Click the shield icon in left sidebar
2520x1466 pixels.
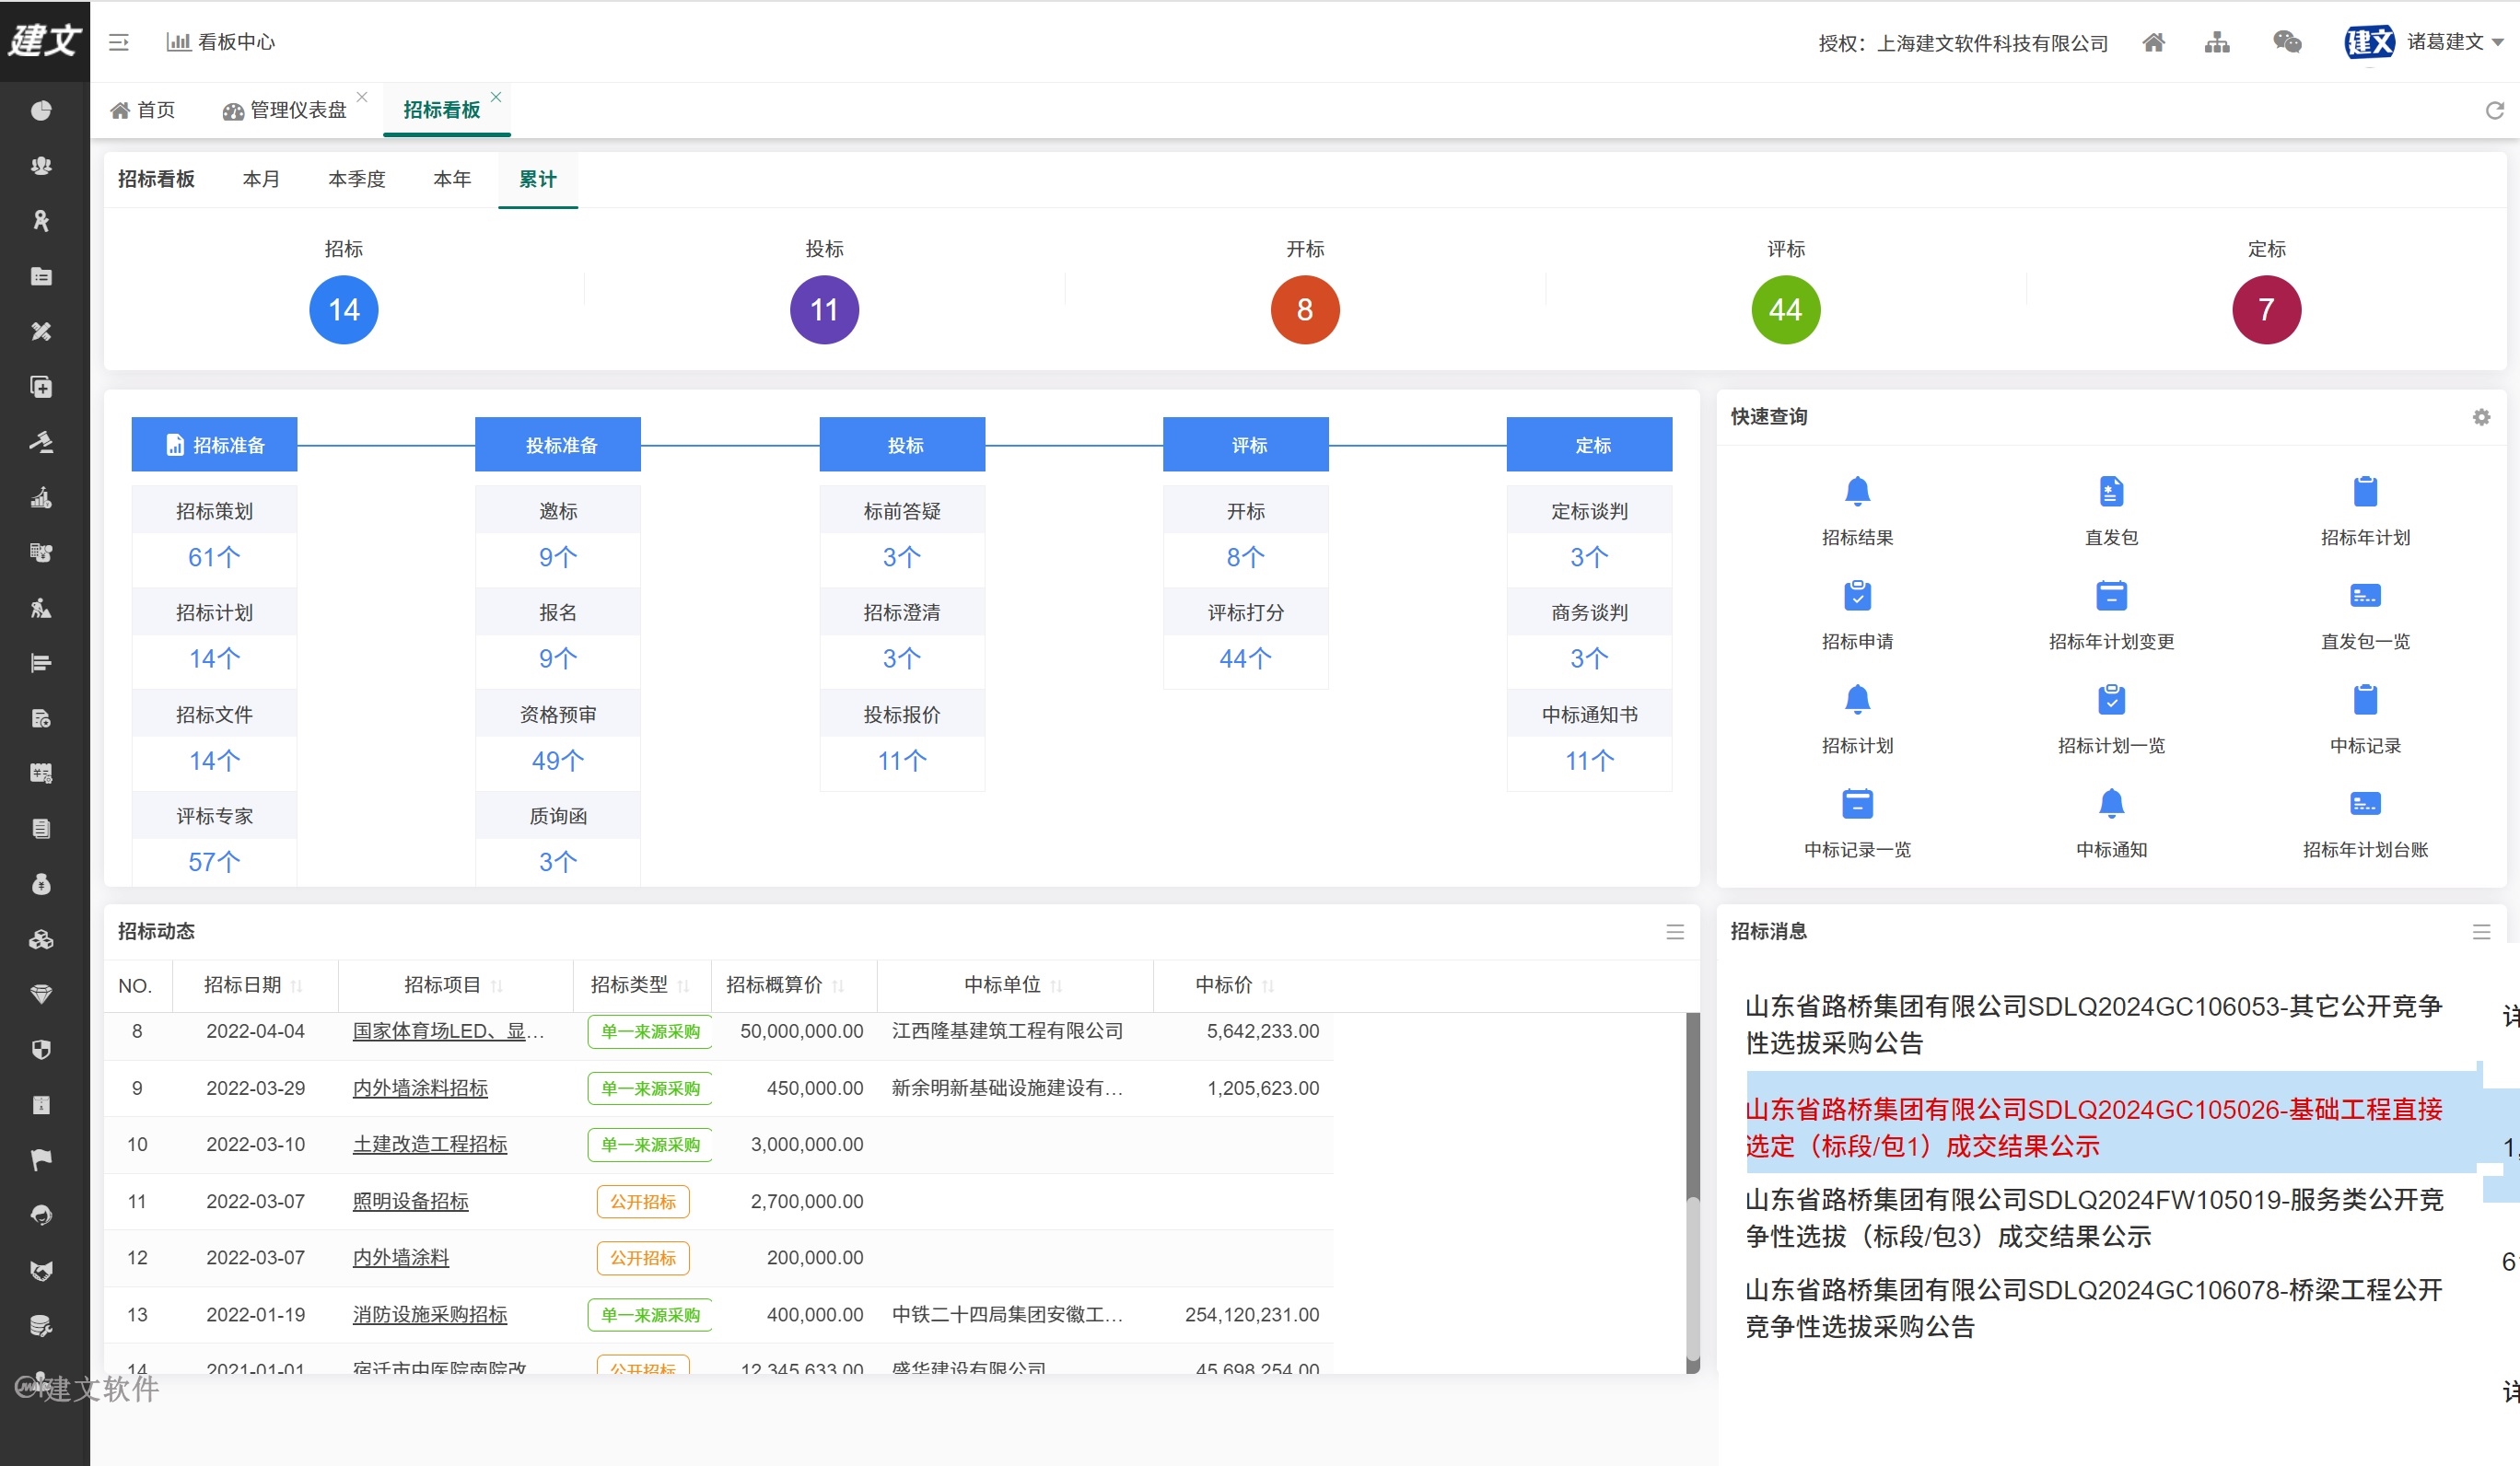coord(41,1049)
